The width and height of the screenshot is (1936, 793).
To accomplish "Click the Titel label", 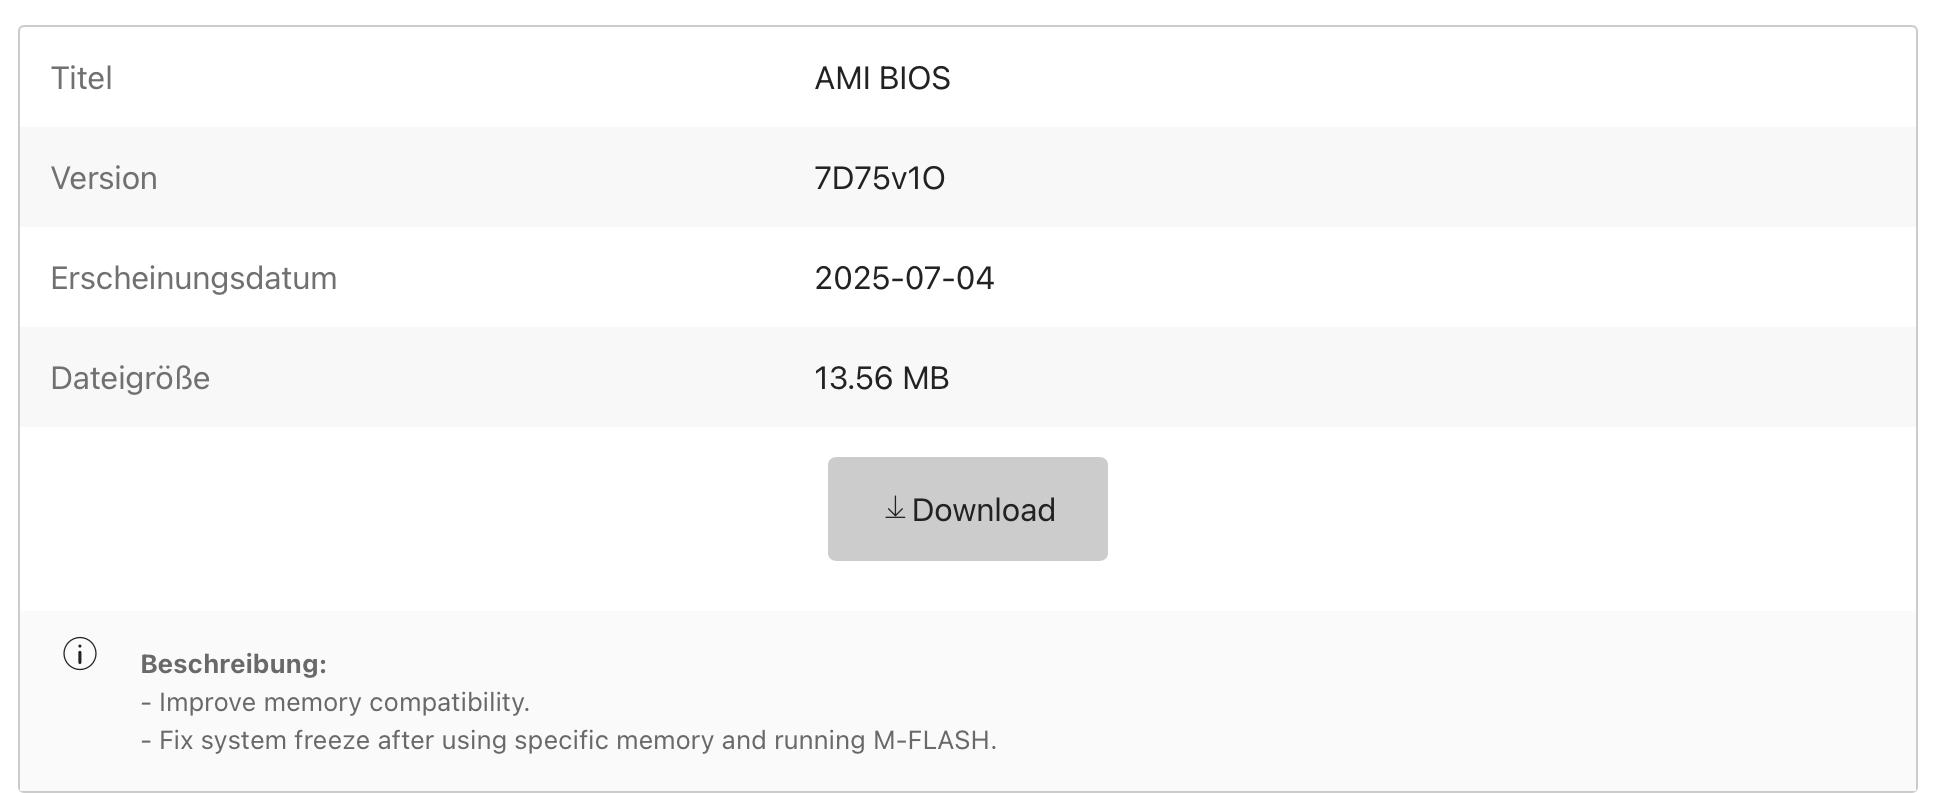I will [x=81, y=78].
